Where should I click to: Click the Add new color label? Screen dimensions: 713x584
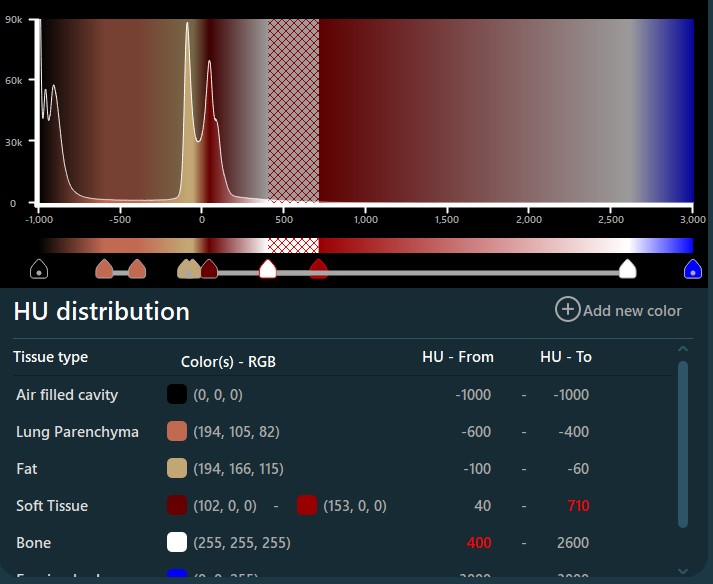(632, 311)
